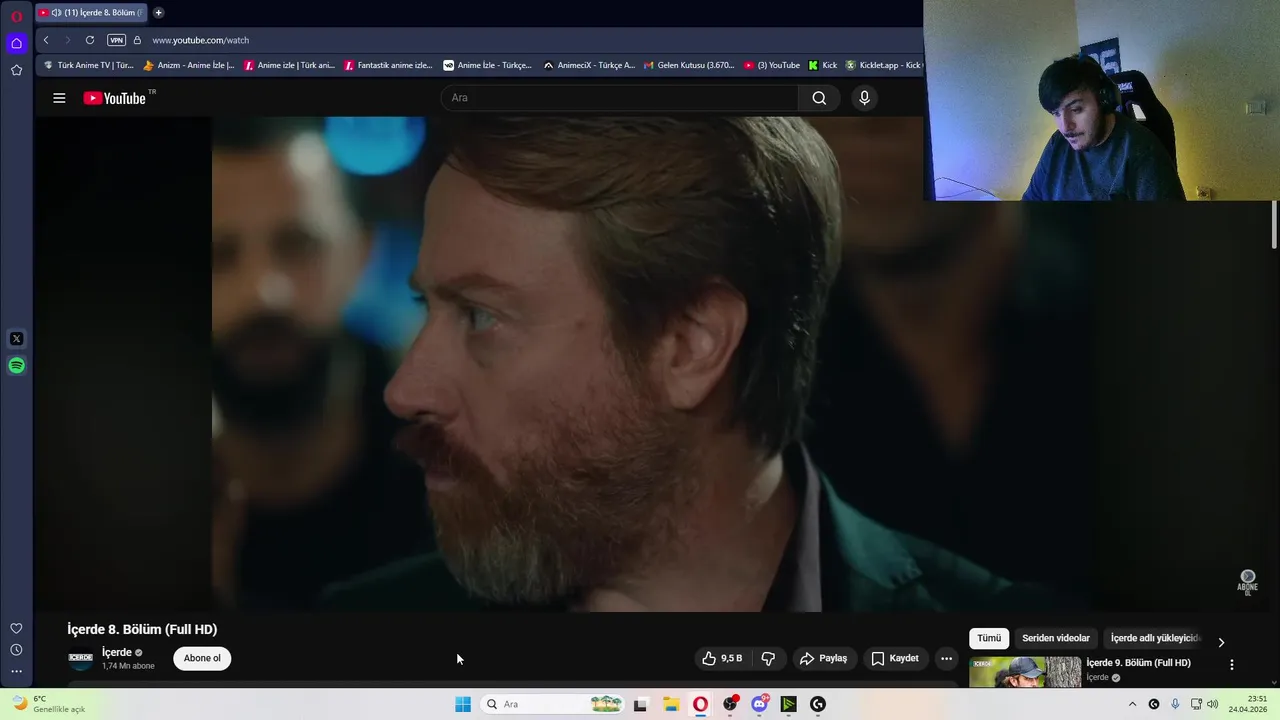Viewport: 1280px width, 720px height.
Task: Dislike the video with thumbs-down icon
Action: [x=768, y=658]
